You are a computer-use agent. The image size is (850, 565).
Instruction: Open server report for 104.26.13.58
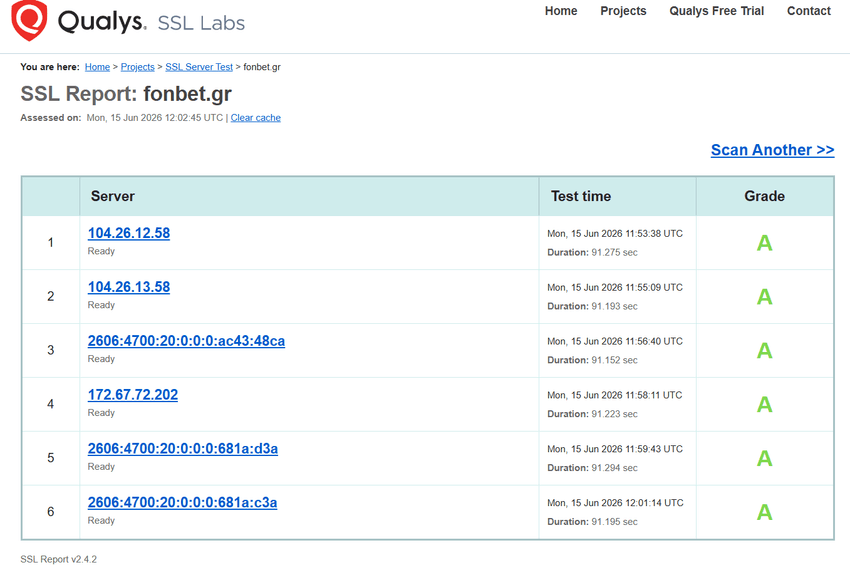coord(129,287)
